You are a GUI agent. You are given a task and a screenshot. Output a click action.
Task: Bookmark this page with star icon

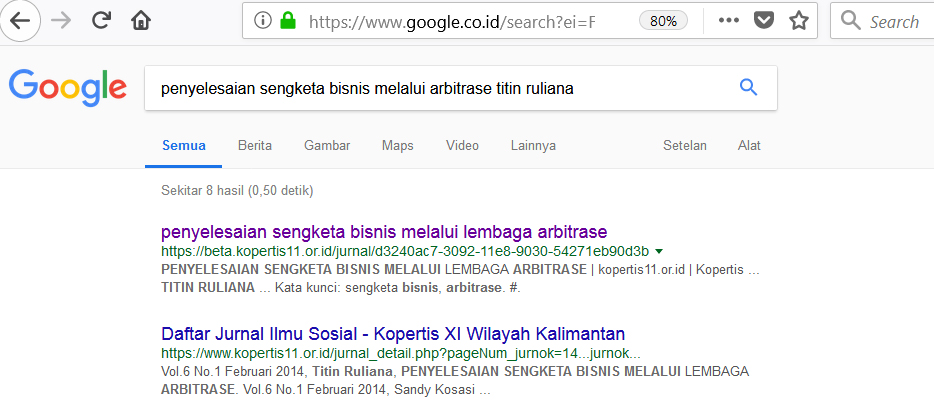pos(798,20)
